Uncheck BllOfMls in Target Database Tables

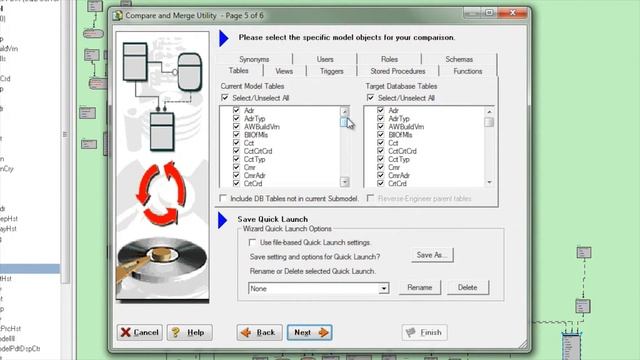coord(380,135)
